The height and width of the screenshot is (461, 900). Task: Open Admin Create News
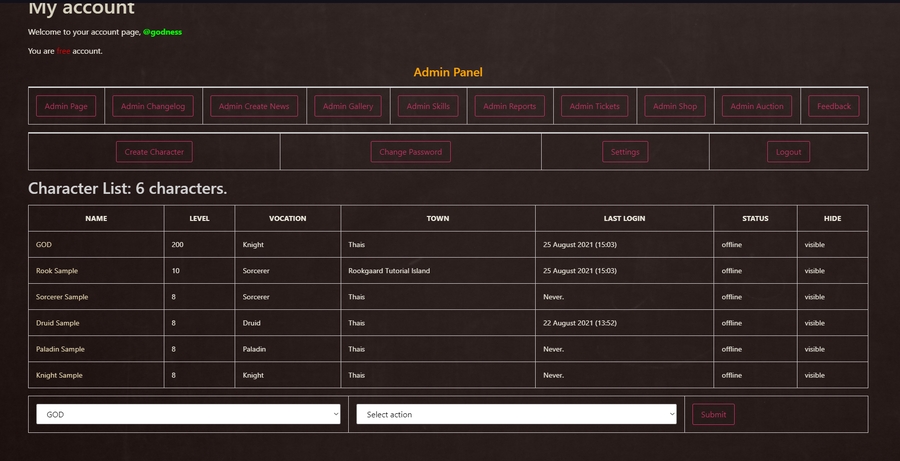click(254, 106)
